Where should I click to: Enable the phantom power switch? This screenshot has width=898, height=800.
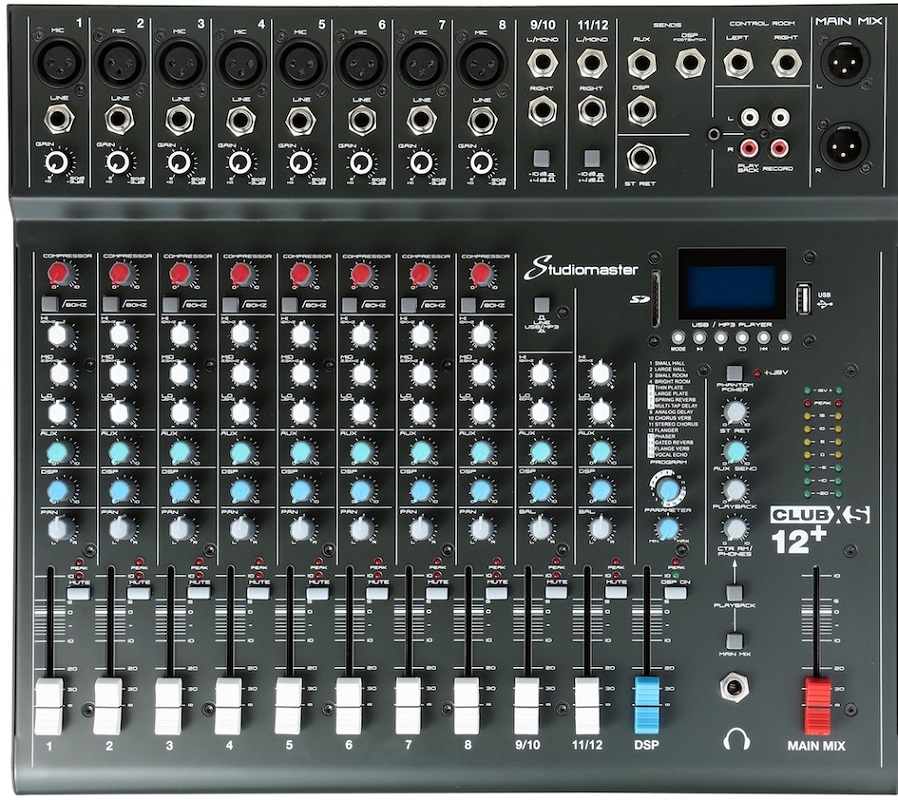734,374
